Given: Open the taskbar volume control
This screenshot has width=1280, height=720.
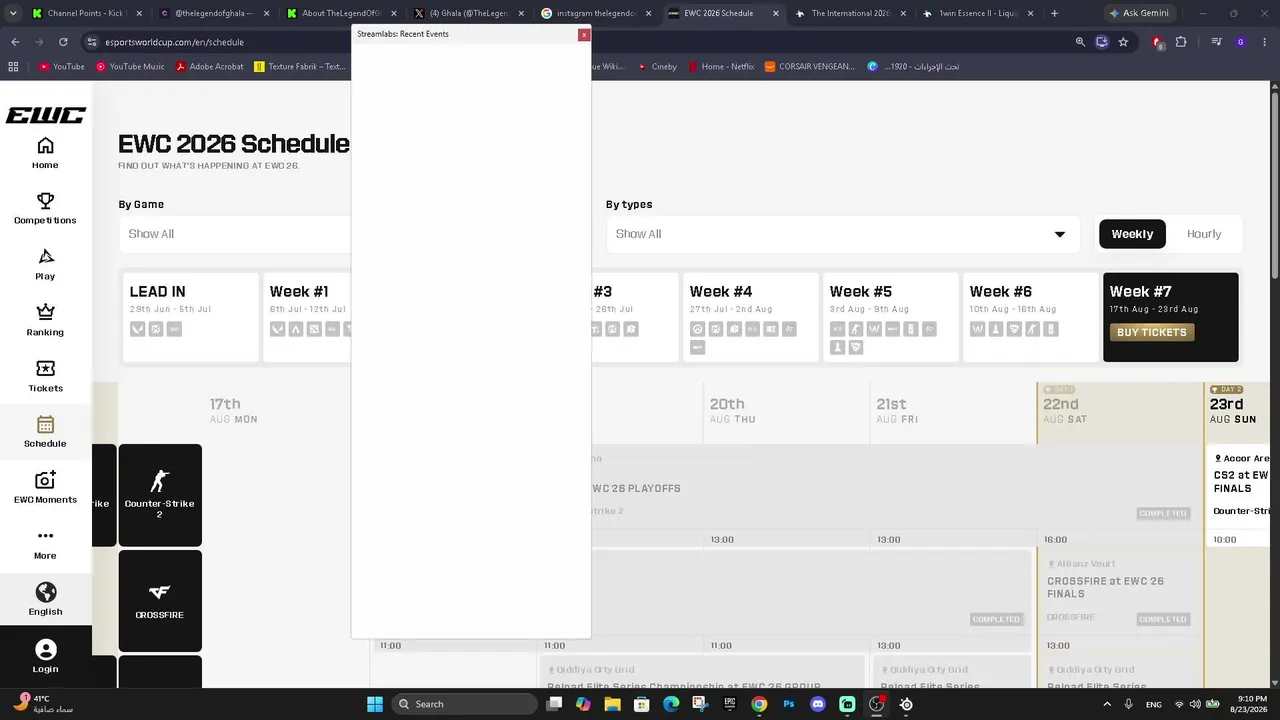Looking at the screenshot, I should (1195, 704).
